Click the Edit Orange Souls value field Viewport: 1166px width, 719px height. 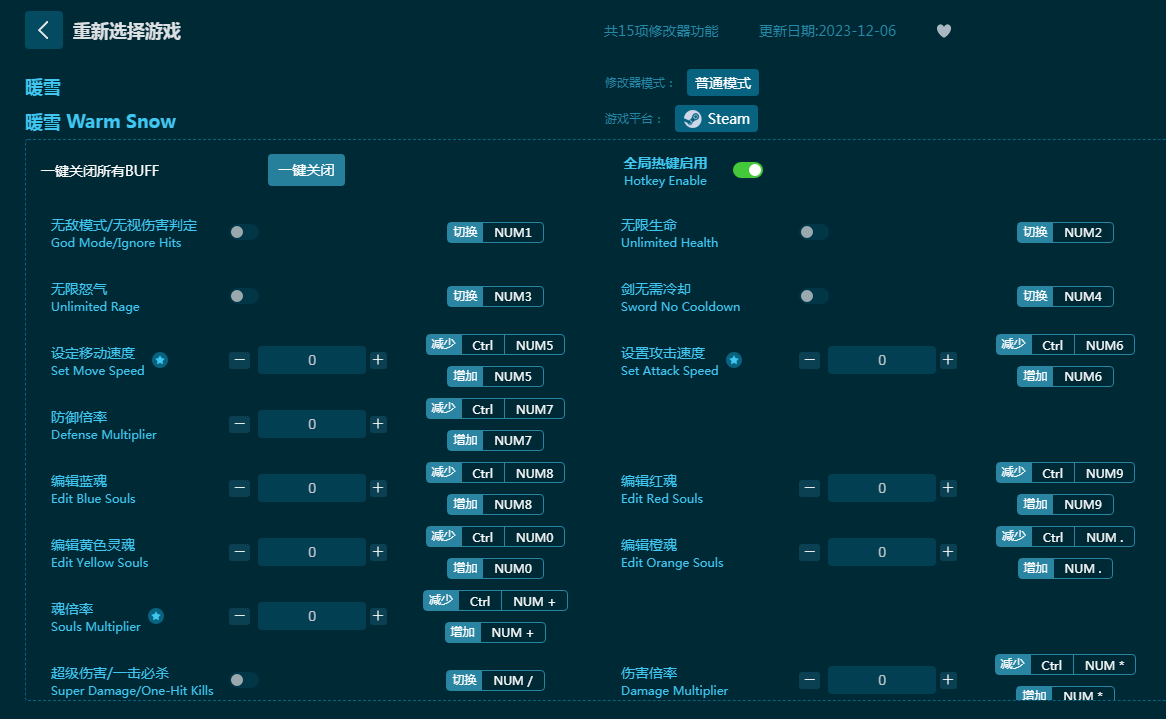[x=882, y=552]
